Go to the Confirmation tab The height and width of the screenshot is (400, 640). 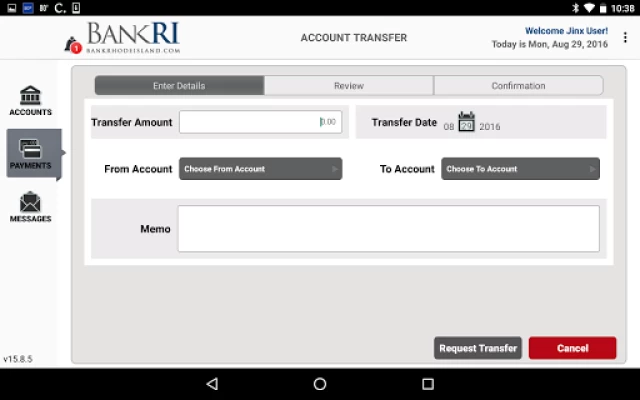pos(518,86)
